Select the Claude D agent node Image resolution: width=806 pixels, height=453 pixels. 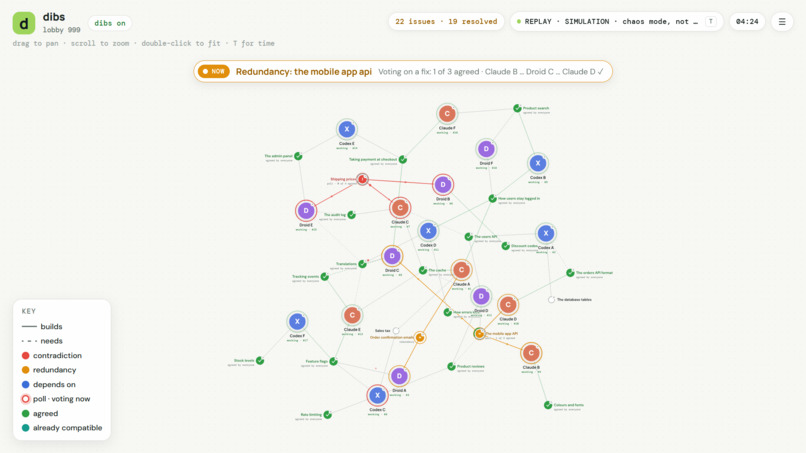coord(508,304)
